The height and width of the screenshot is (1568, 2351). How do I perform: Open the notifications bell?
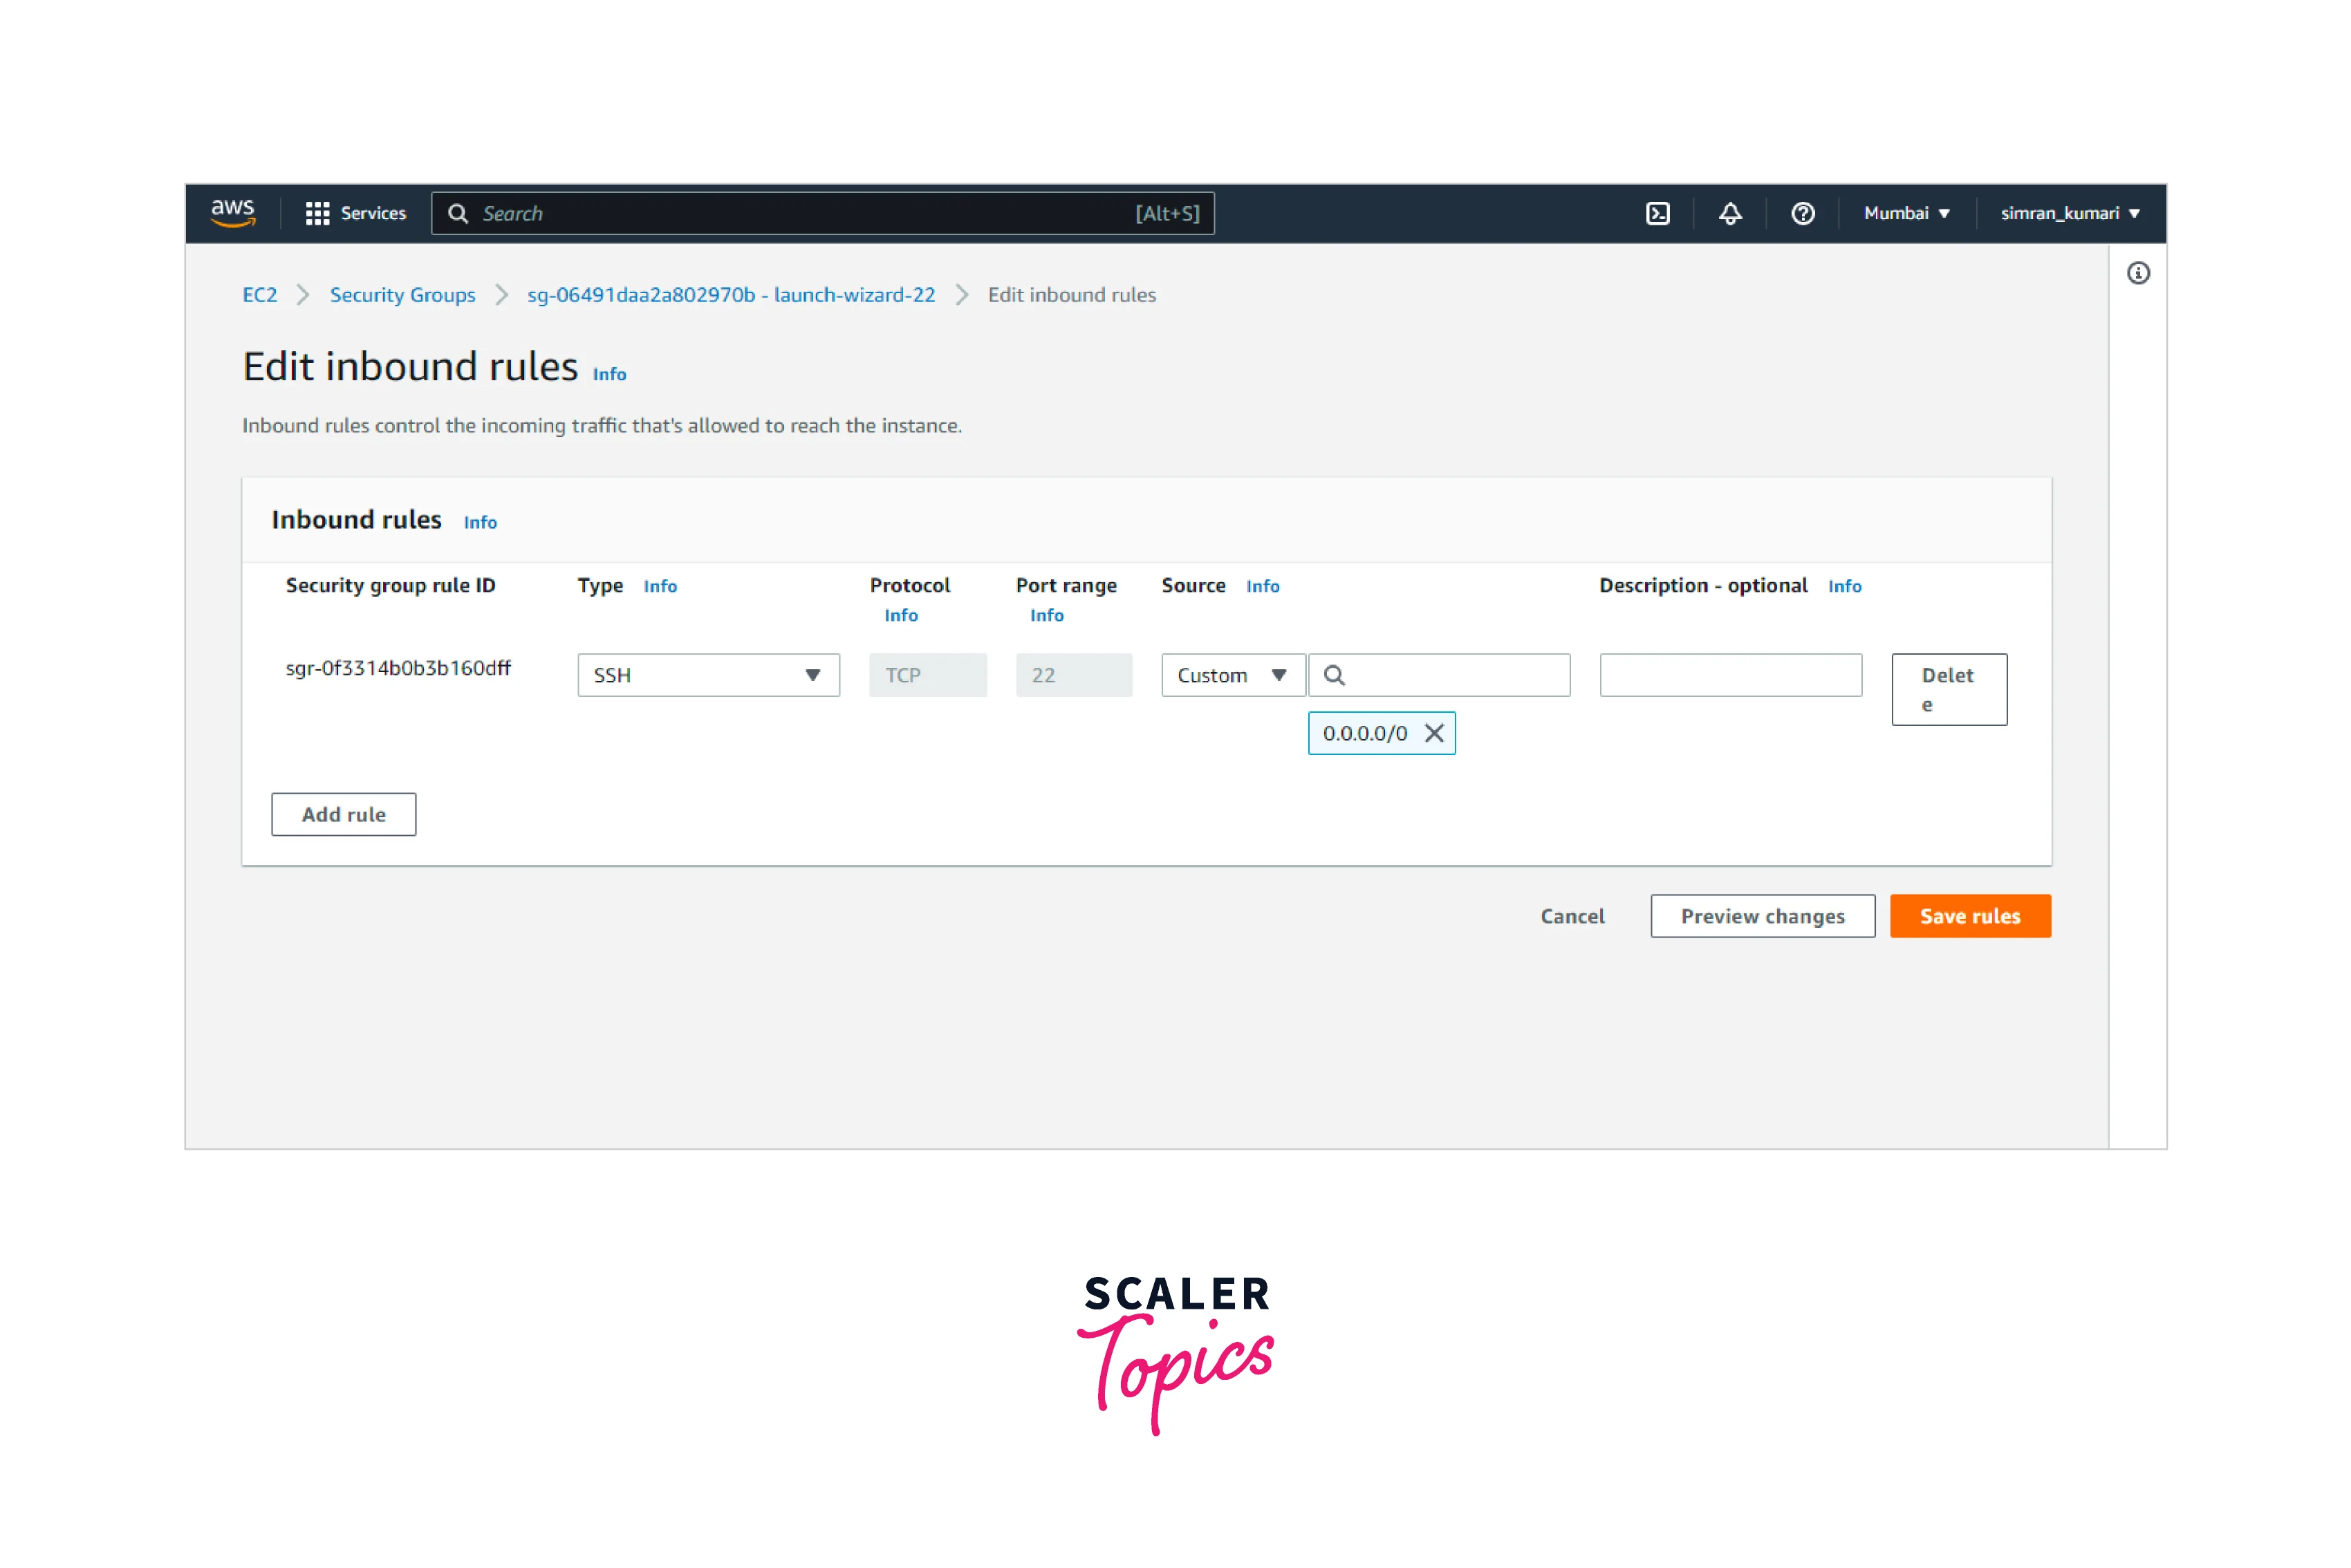pyautogui.click(x=1730, y=213)
